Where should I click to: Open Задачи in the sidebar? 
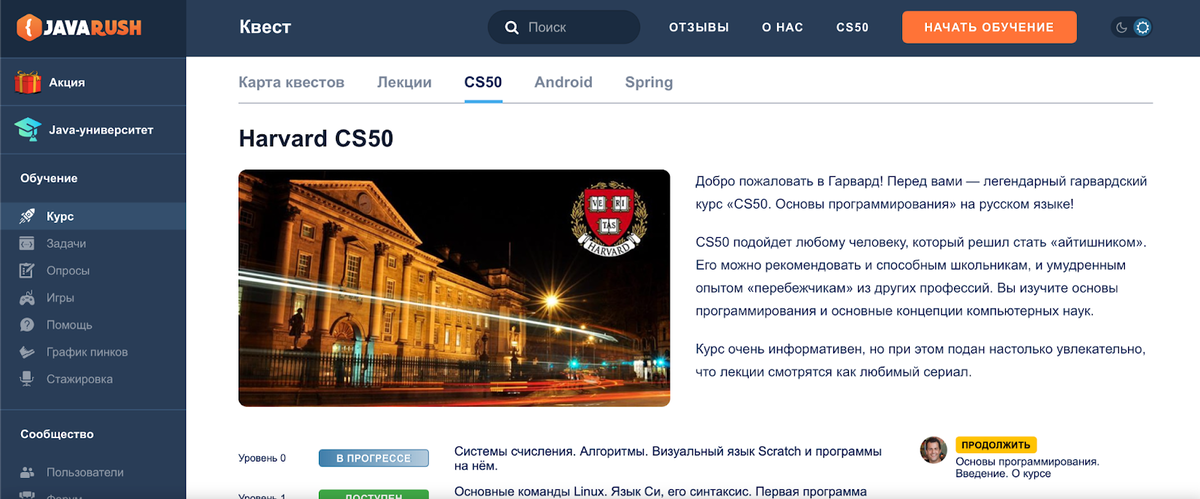click(66, 243)
